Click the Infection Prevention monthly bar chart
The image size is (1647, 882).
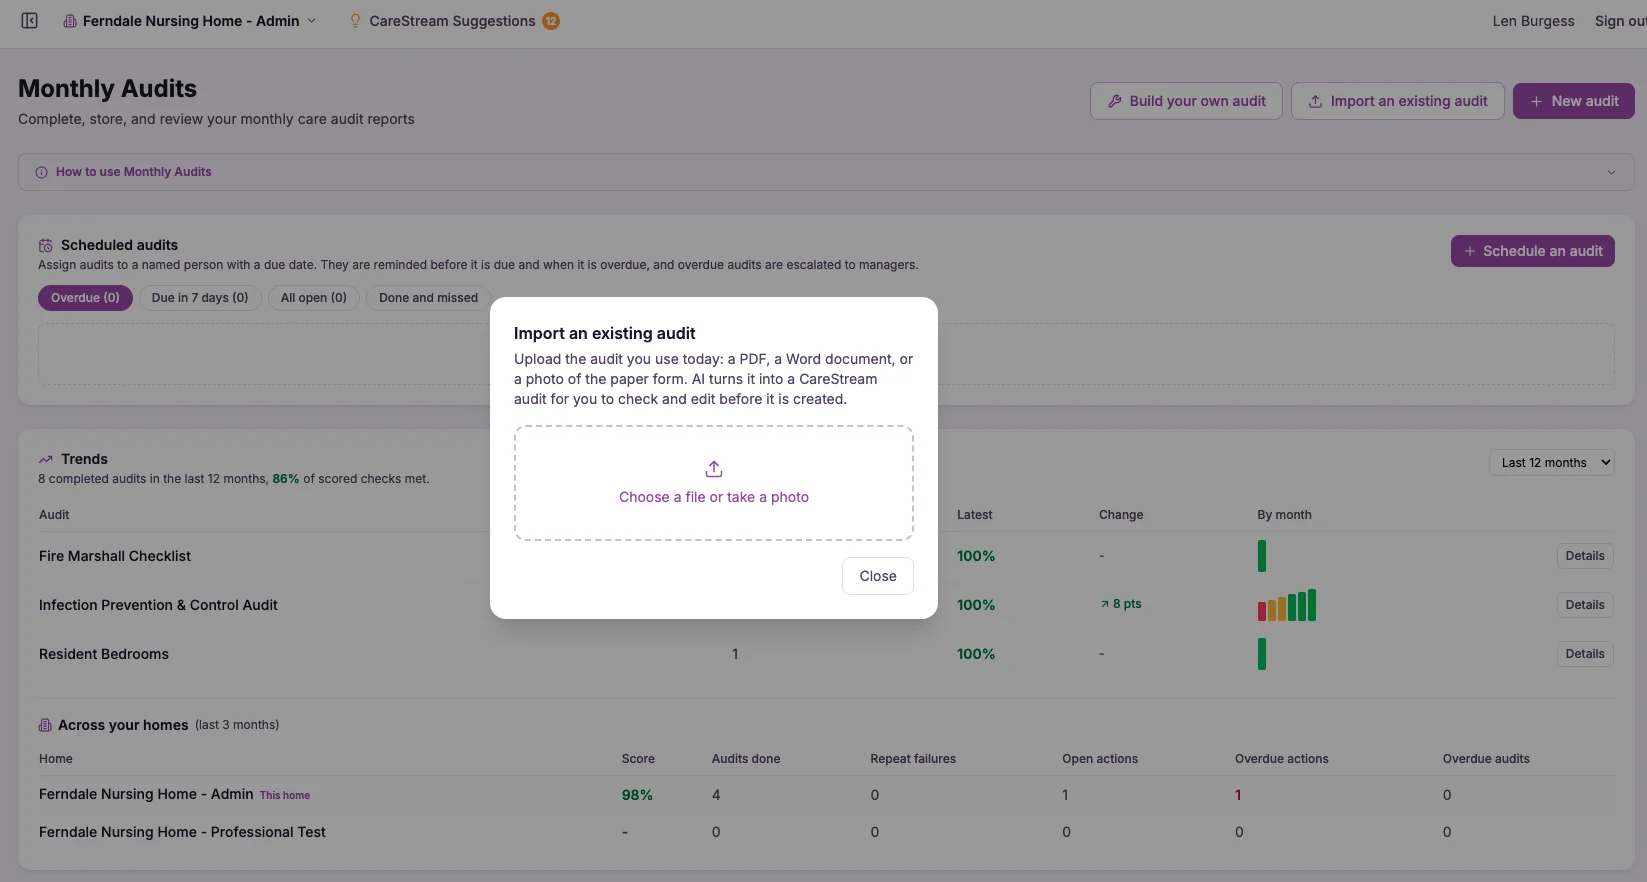[1287, 605]
